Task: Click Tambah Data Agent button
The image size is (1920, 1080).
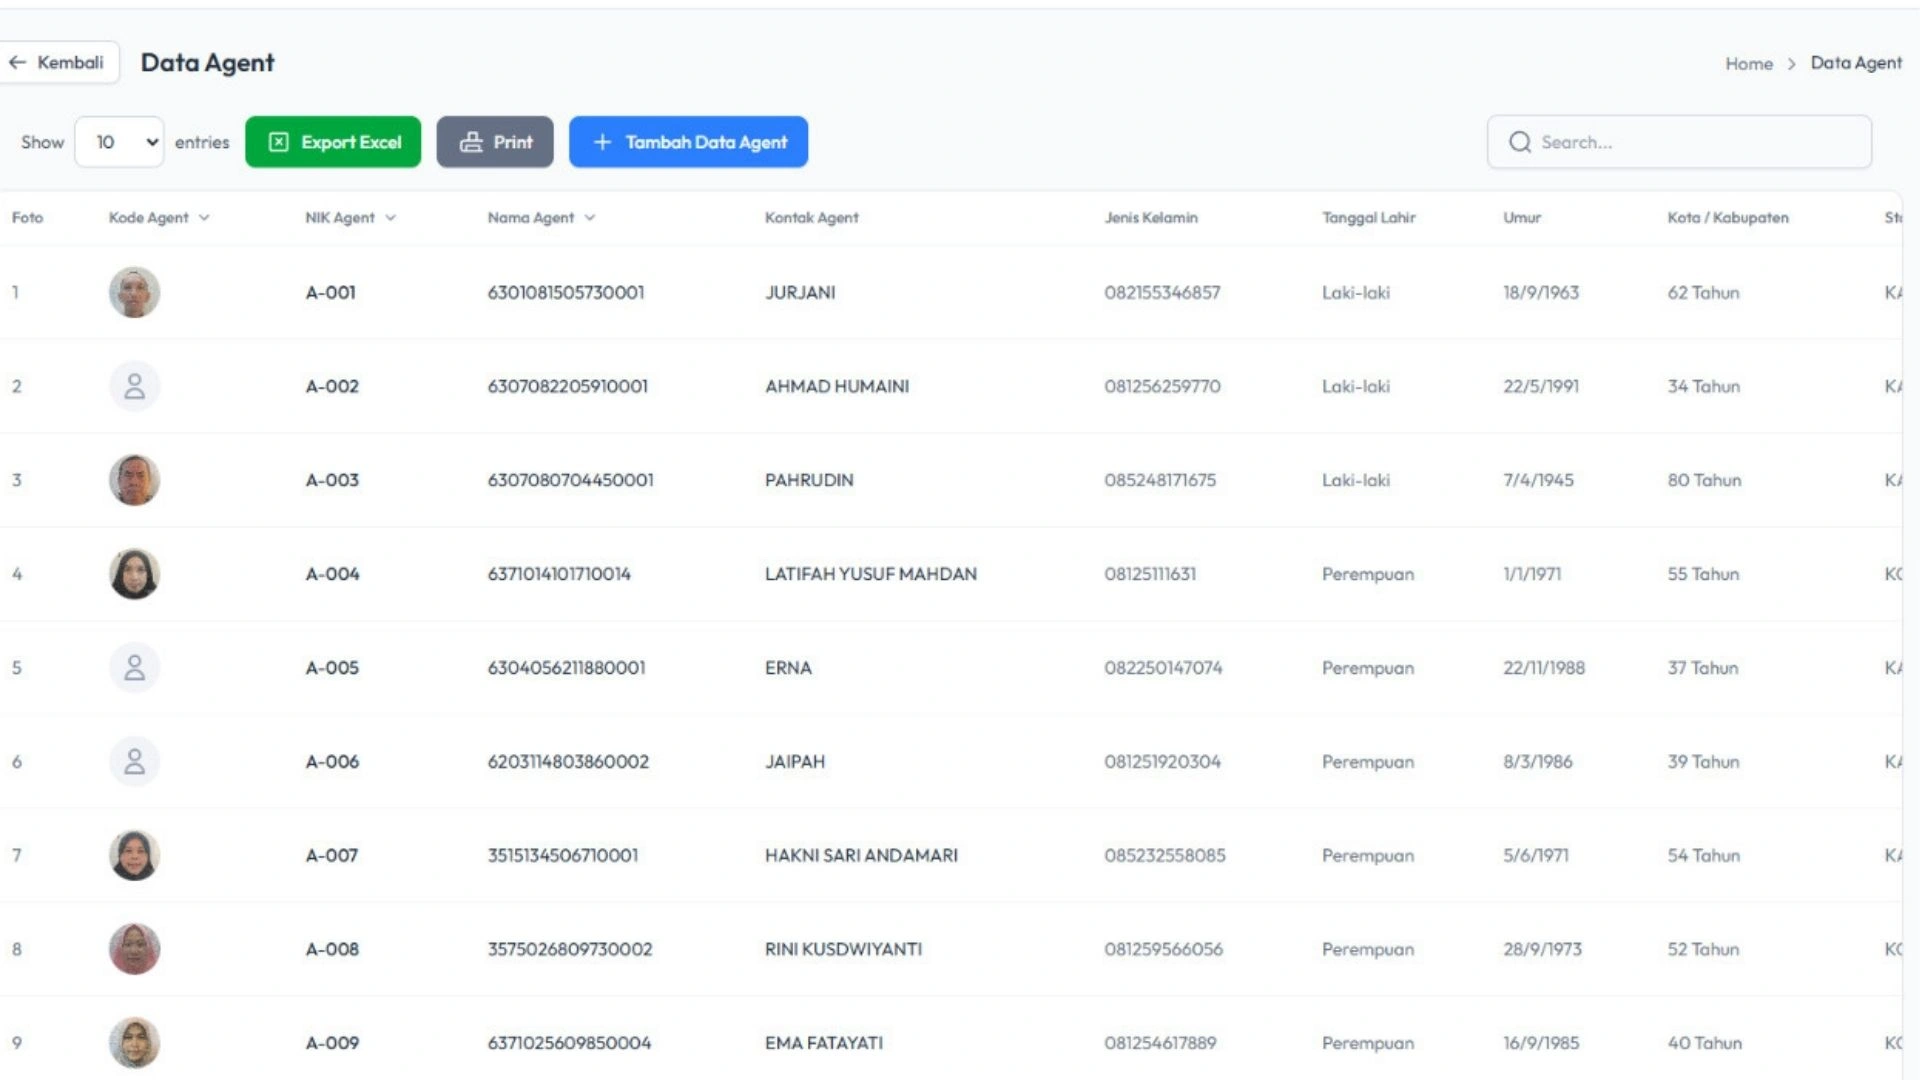Action: [688, 142]
